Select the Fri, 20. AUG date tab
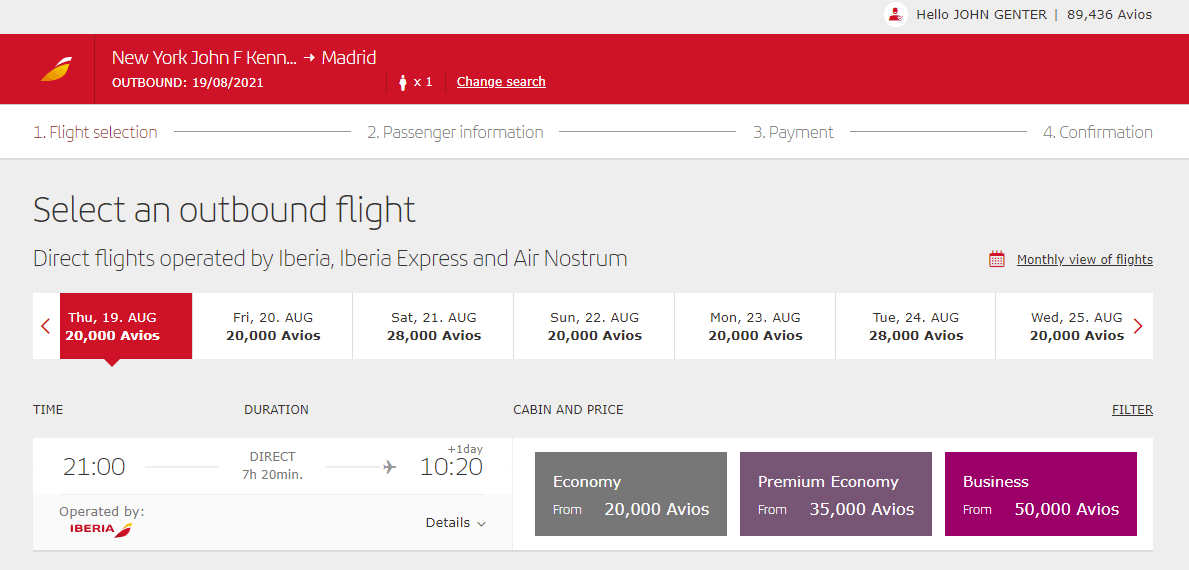 [x=273, y=326]
